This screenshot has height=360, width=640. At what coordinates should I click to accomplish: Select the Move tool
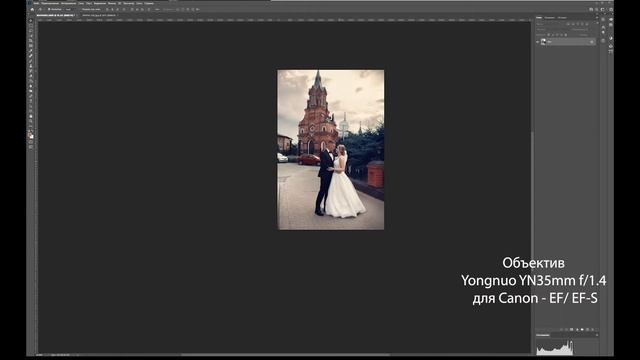click(x=31, y=20)
